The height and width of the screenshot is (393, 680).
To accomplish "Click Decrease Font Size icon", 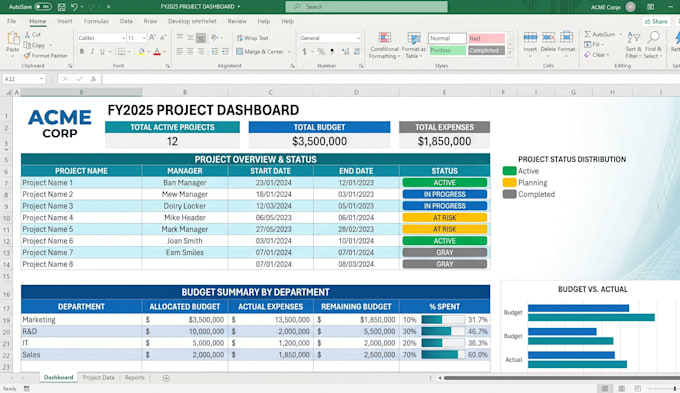I will pyautogui.click(x=163, y=38).
